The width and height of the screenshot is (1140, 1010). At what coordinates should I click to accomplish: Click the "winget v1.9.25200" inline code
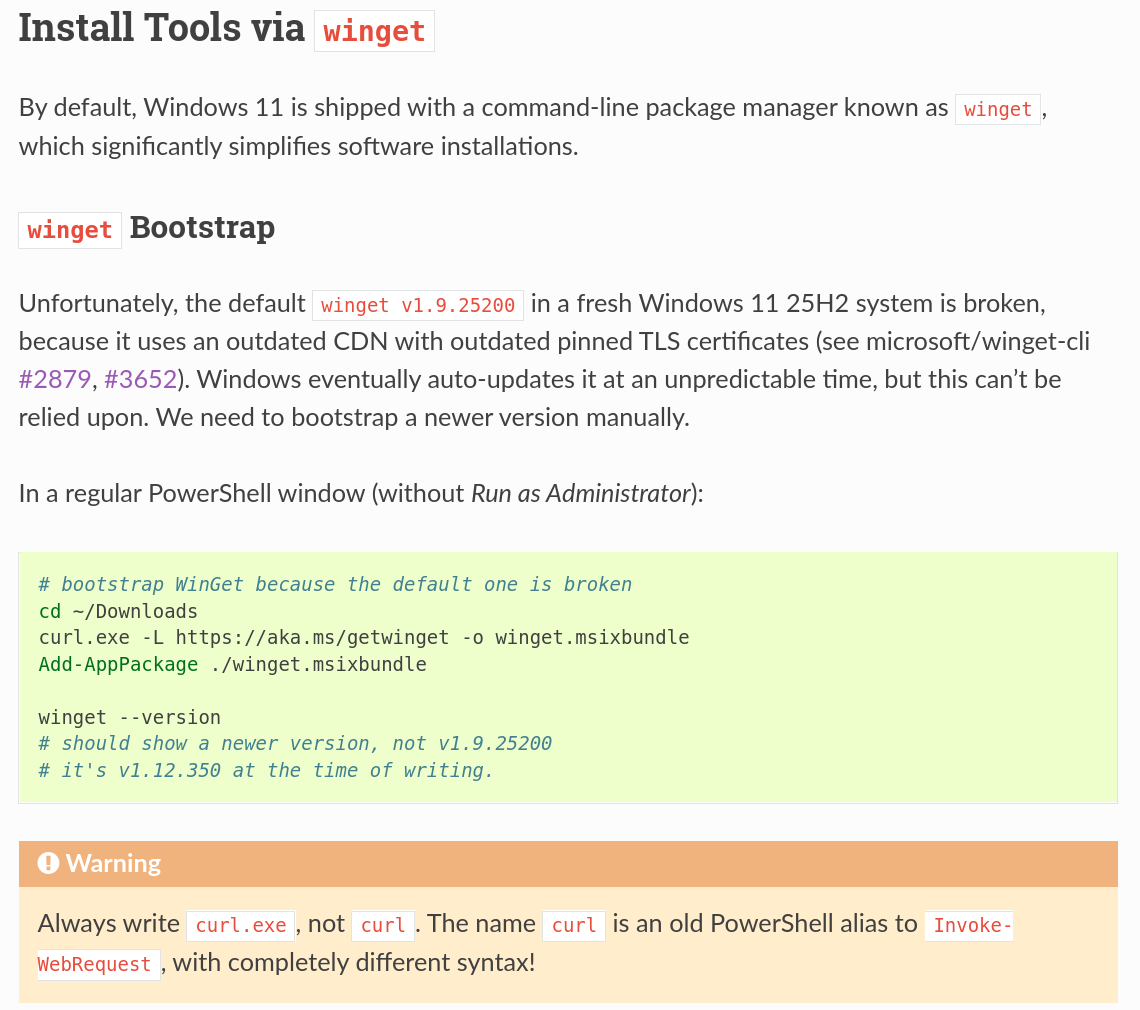[417, 304]
